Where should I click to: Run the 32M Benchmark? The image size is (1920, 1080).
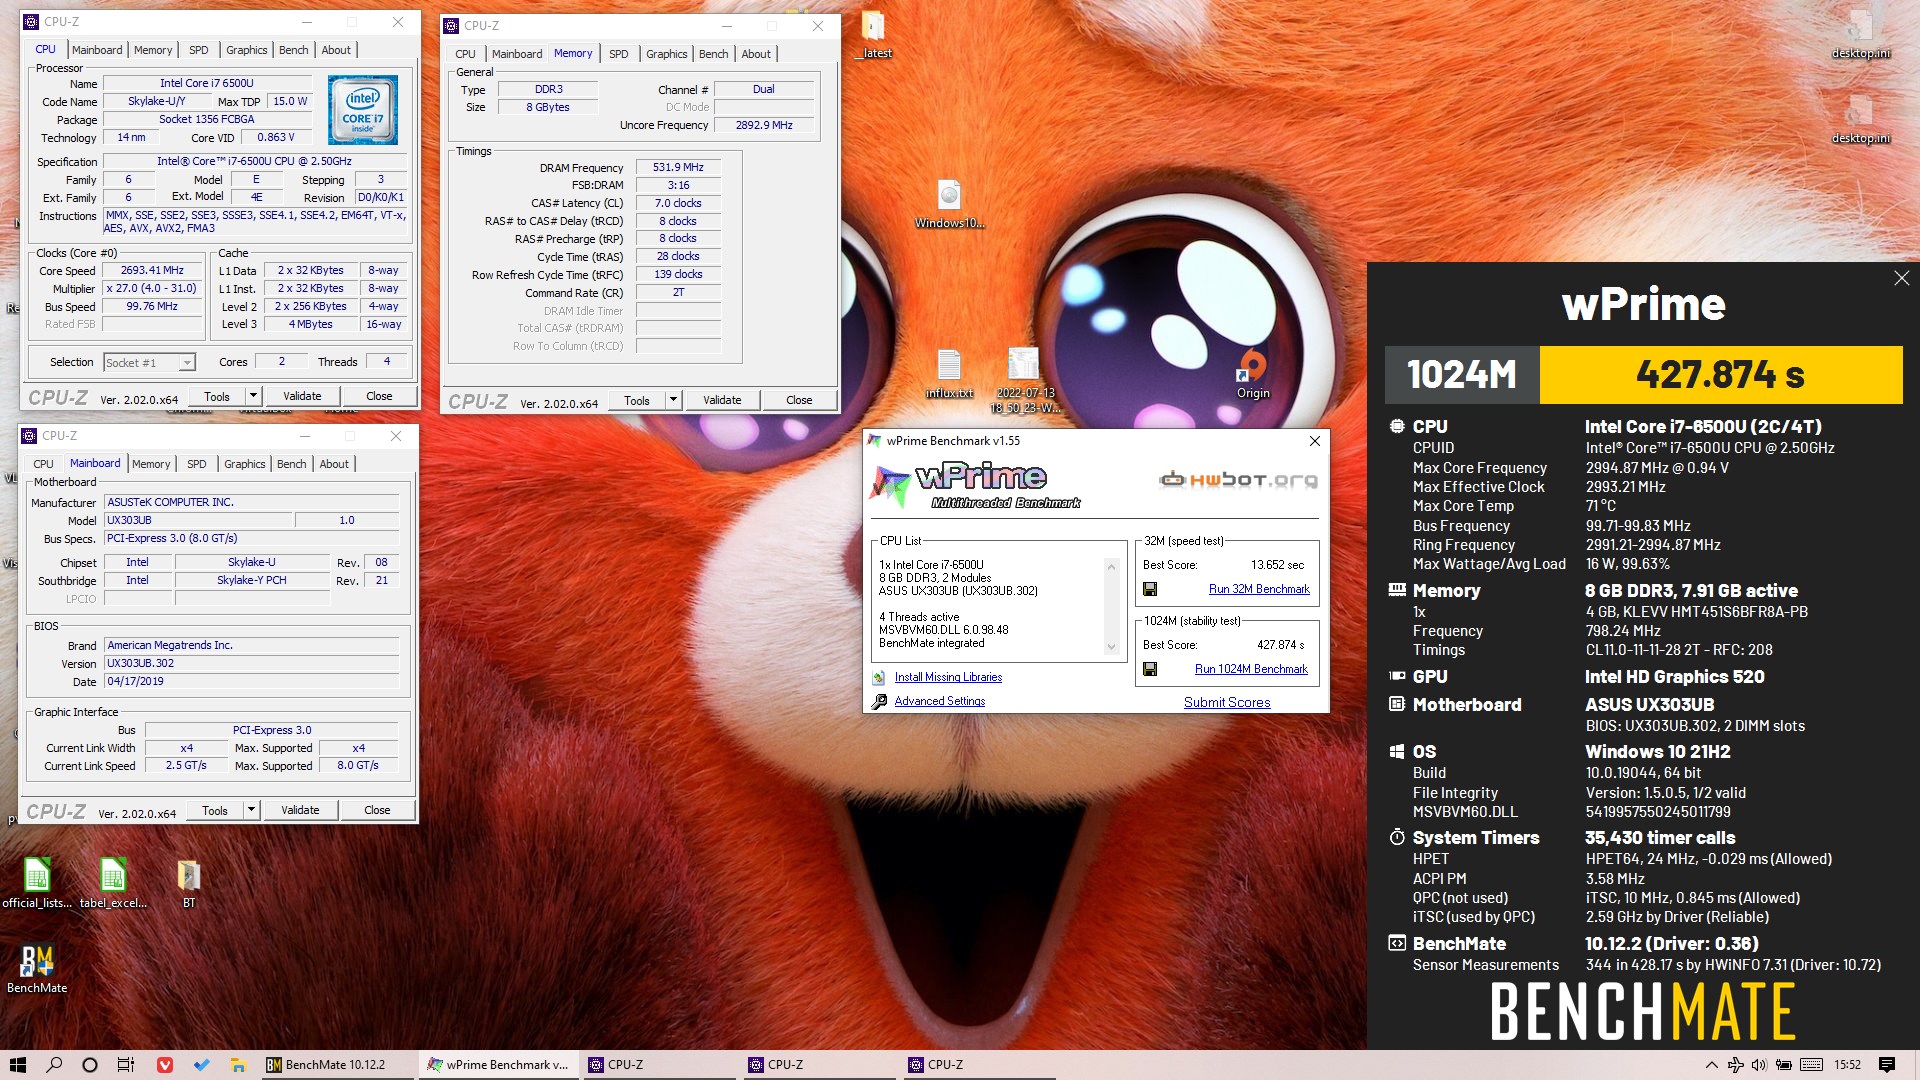coord(1259,589)
